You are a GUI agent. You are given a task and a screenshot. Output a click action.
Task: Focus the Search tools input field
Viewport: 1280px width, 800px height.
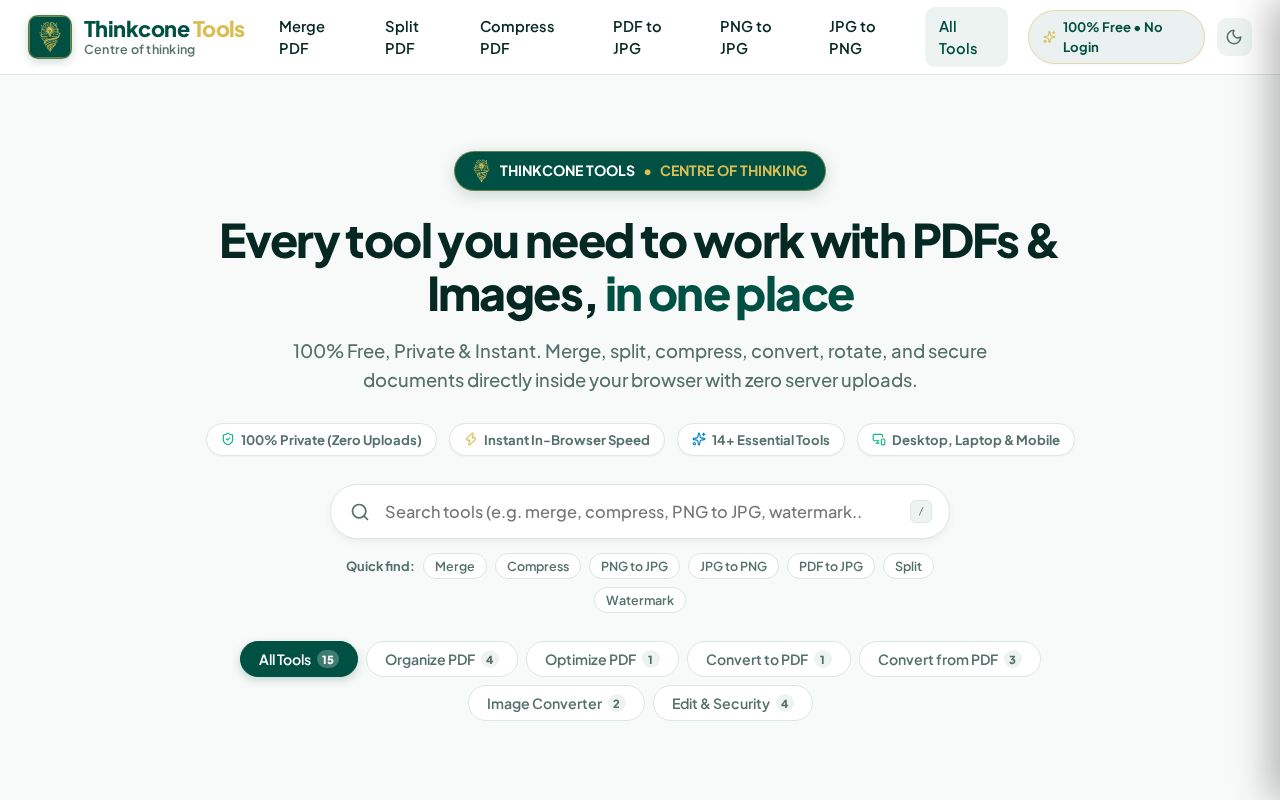click(640, 512)
